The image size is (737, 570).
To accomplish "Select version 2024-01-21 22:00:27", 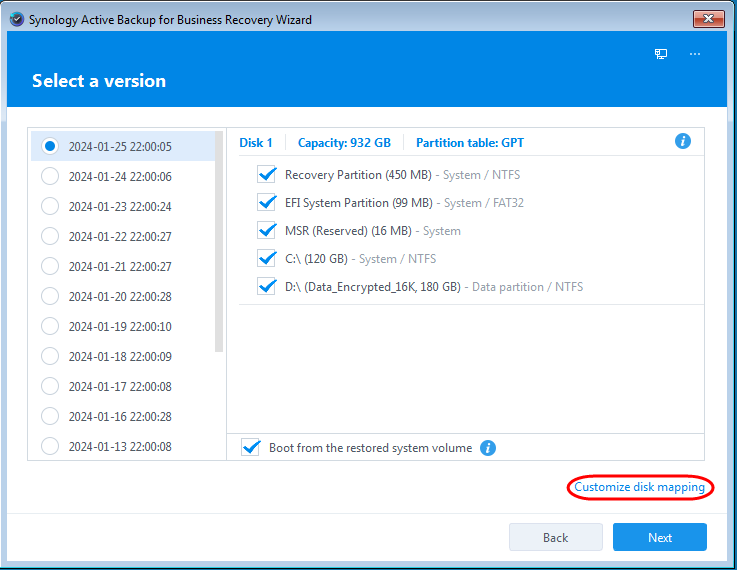I will click(x=50, y=266).
